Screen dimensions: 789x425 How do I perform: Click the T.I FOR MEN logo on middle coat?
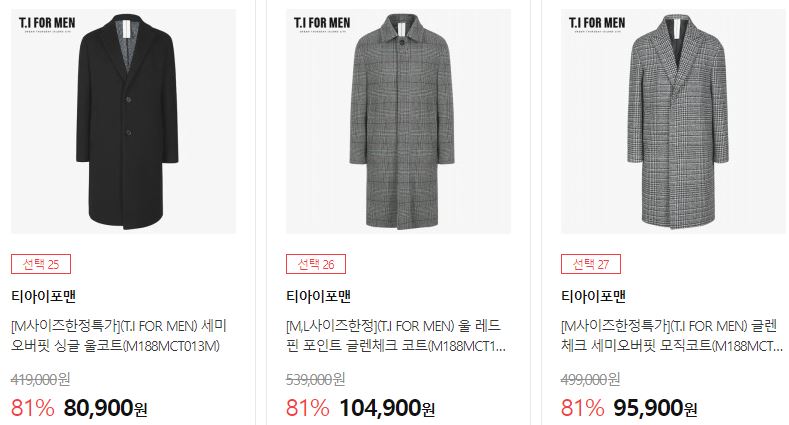pos(322,24)
